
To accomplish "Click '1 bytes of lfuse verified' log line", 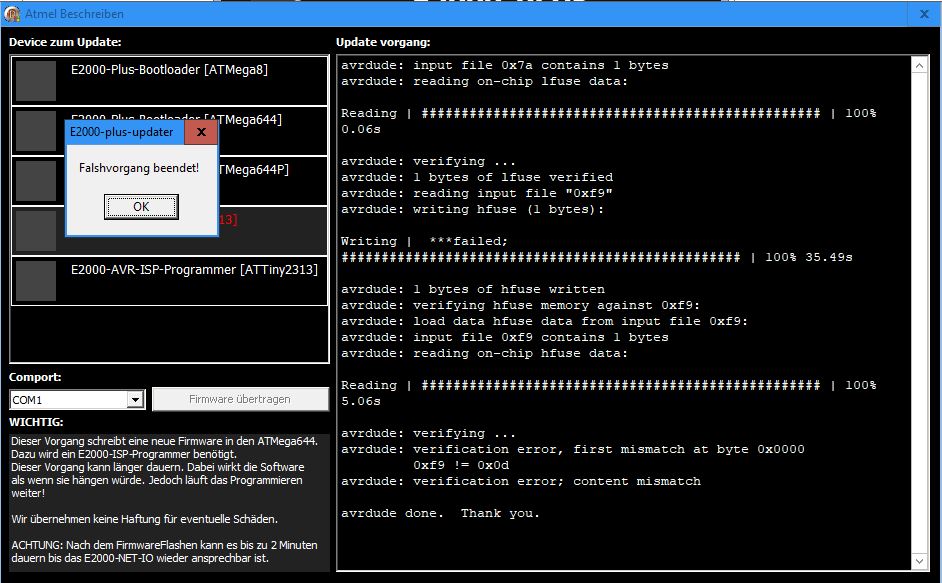I will pyautogui.click(x=477, y=177).
